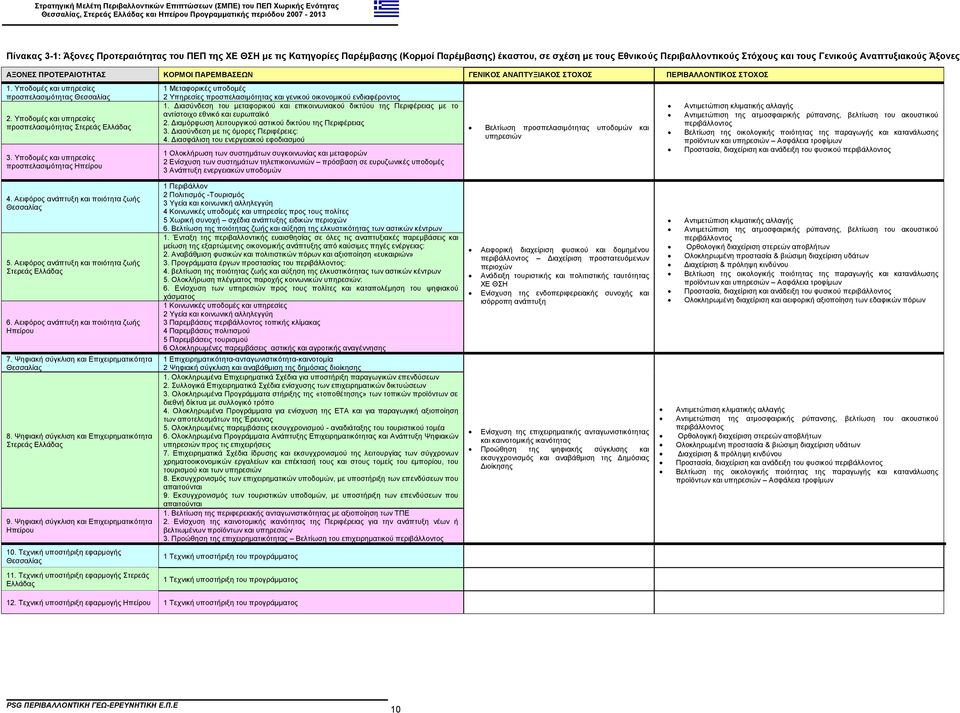Screen dimensions: 960x713
Task: Select cell "3. Υποδομές και υπηρεσίες προσπελασιμότητας Ηπείρου"
Action: point(80,162)
